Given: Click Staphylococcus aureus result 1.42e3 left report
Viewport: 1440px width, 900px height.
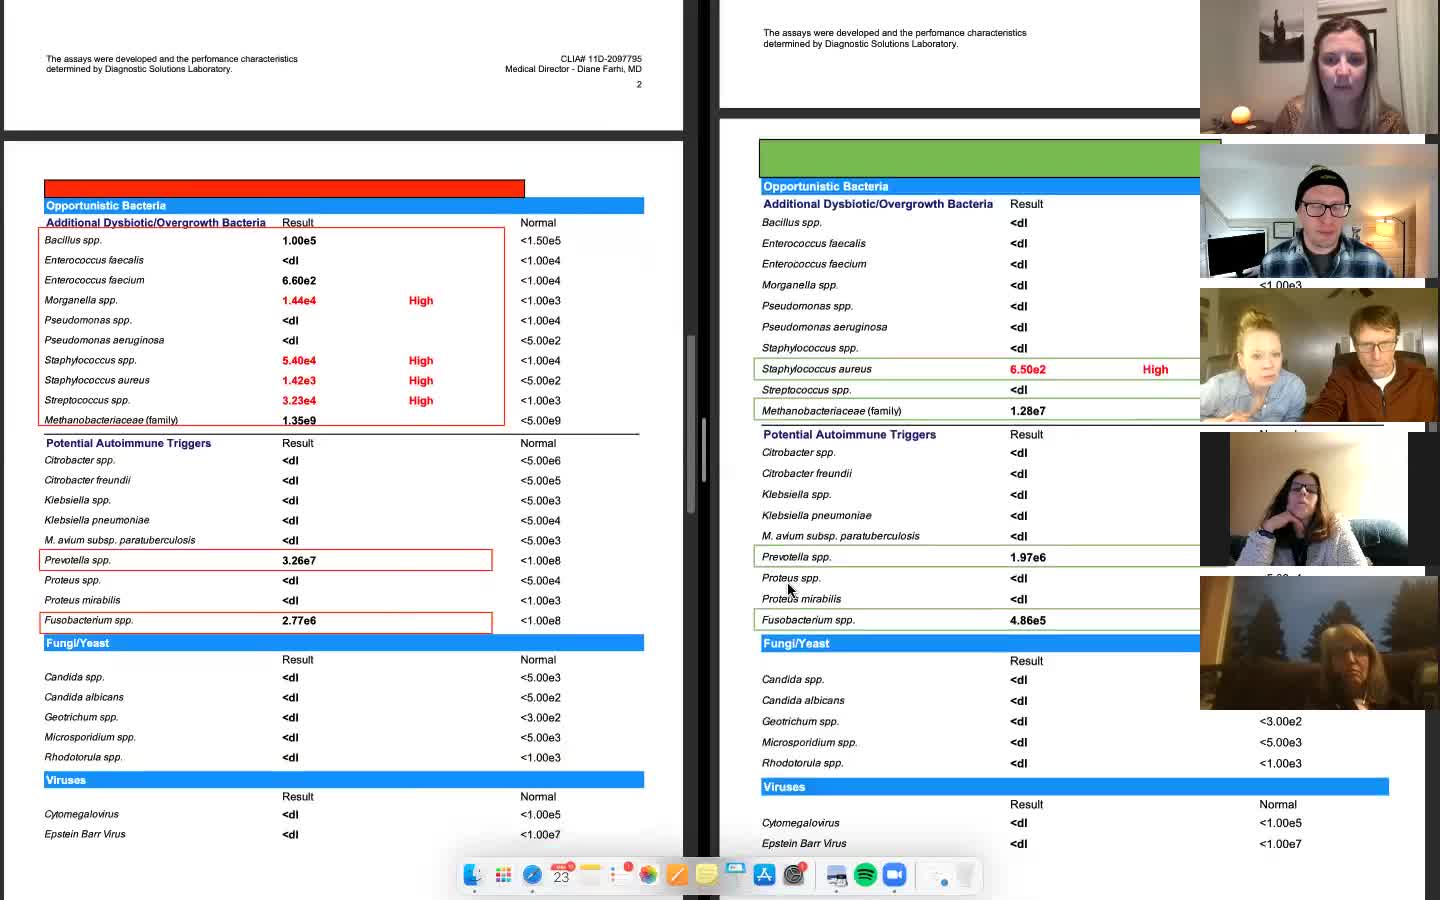Looking at the screenshot, I should click(299, 380).
